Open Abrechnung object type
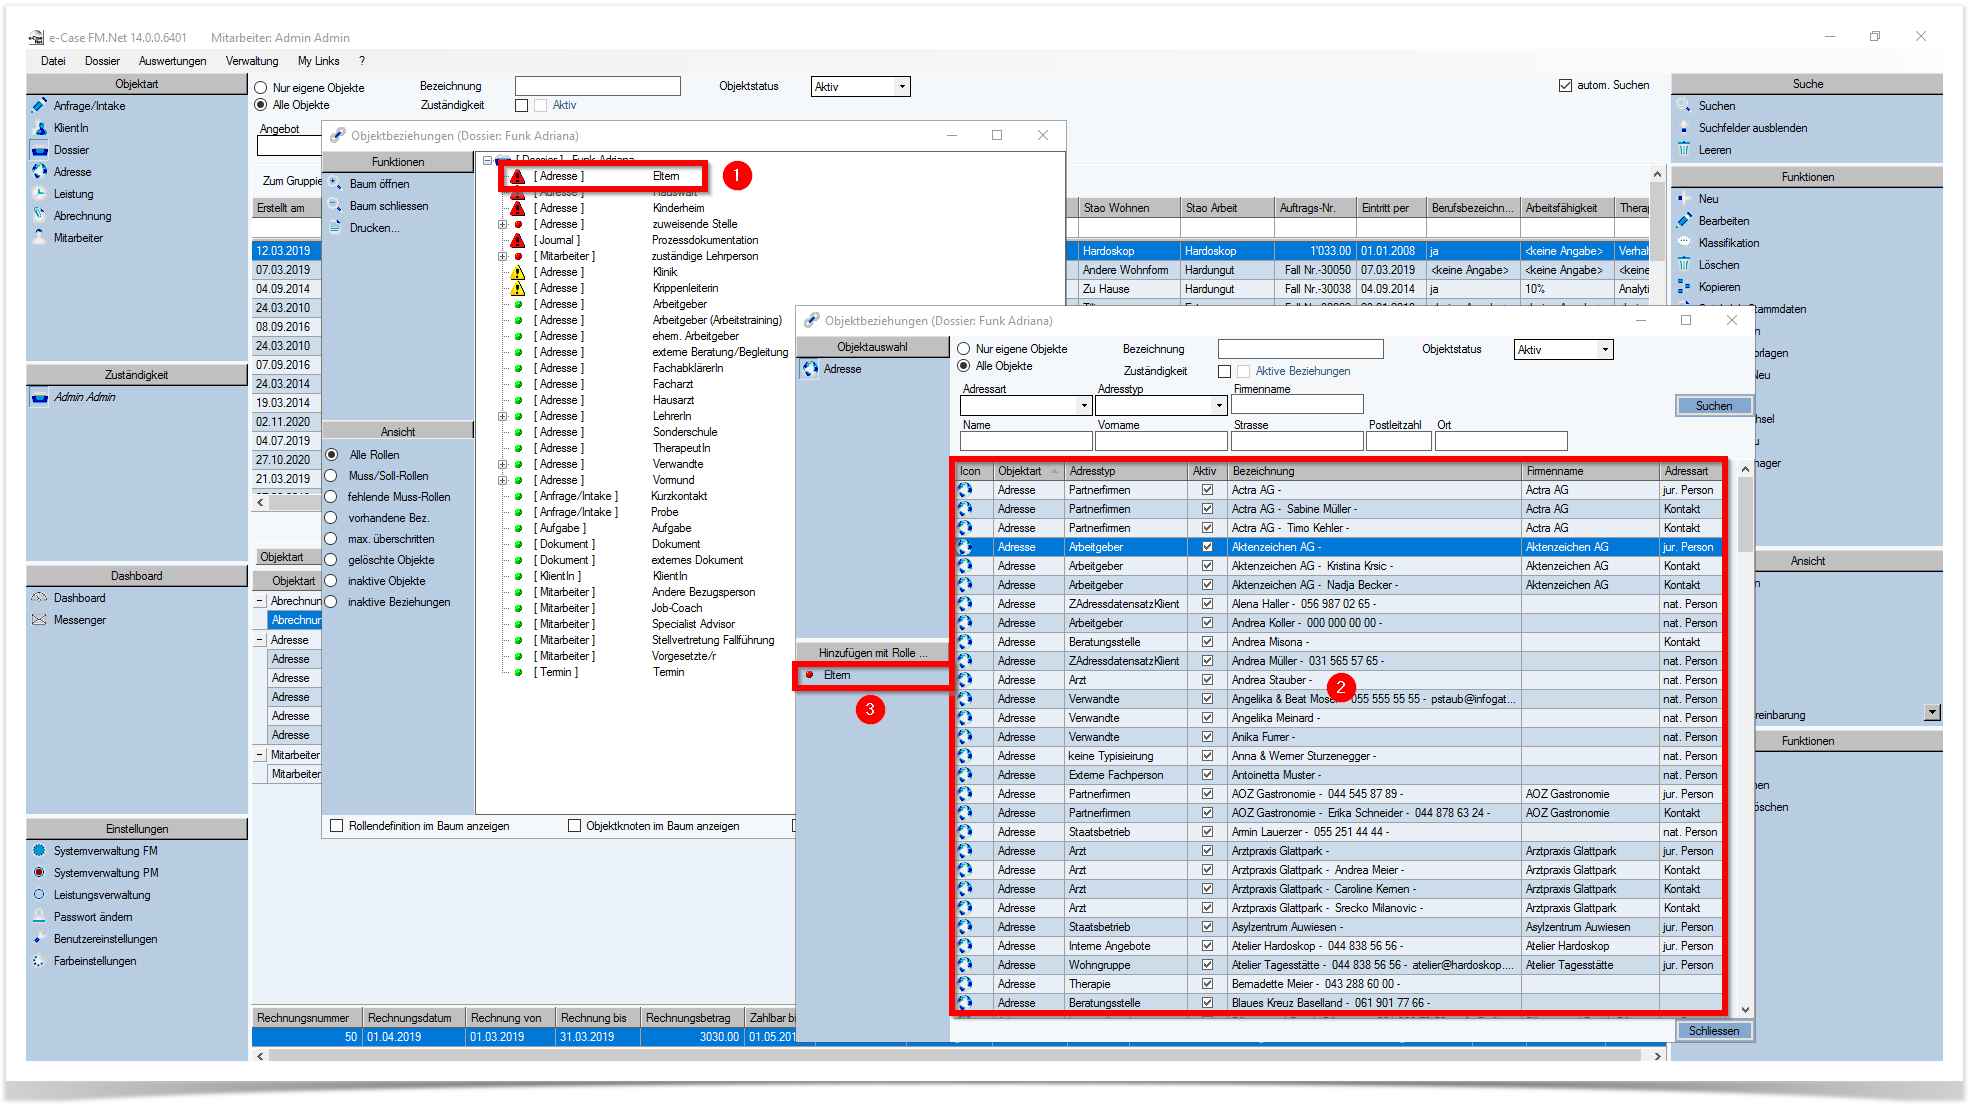The height and width of the screenshot is (1110, 1977). click(x=82, y=216)
